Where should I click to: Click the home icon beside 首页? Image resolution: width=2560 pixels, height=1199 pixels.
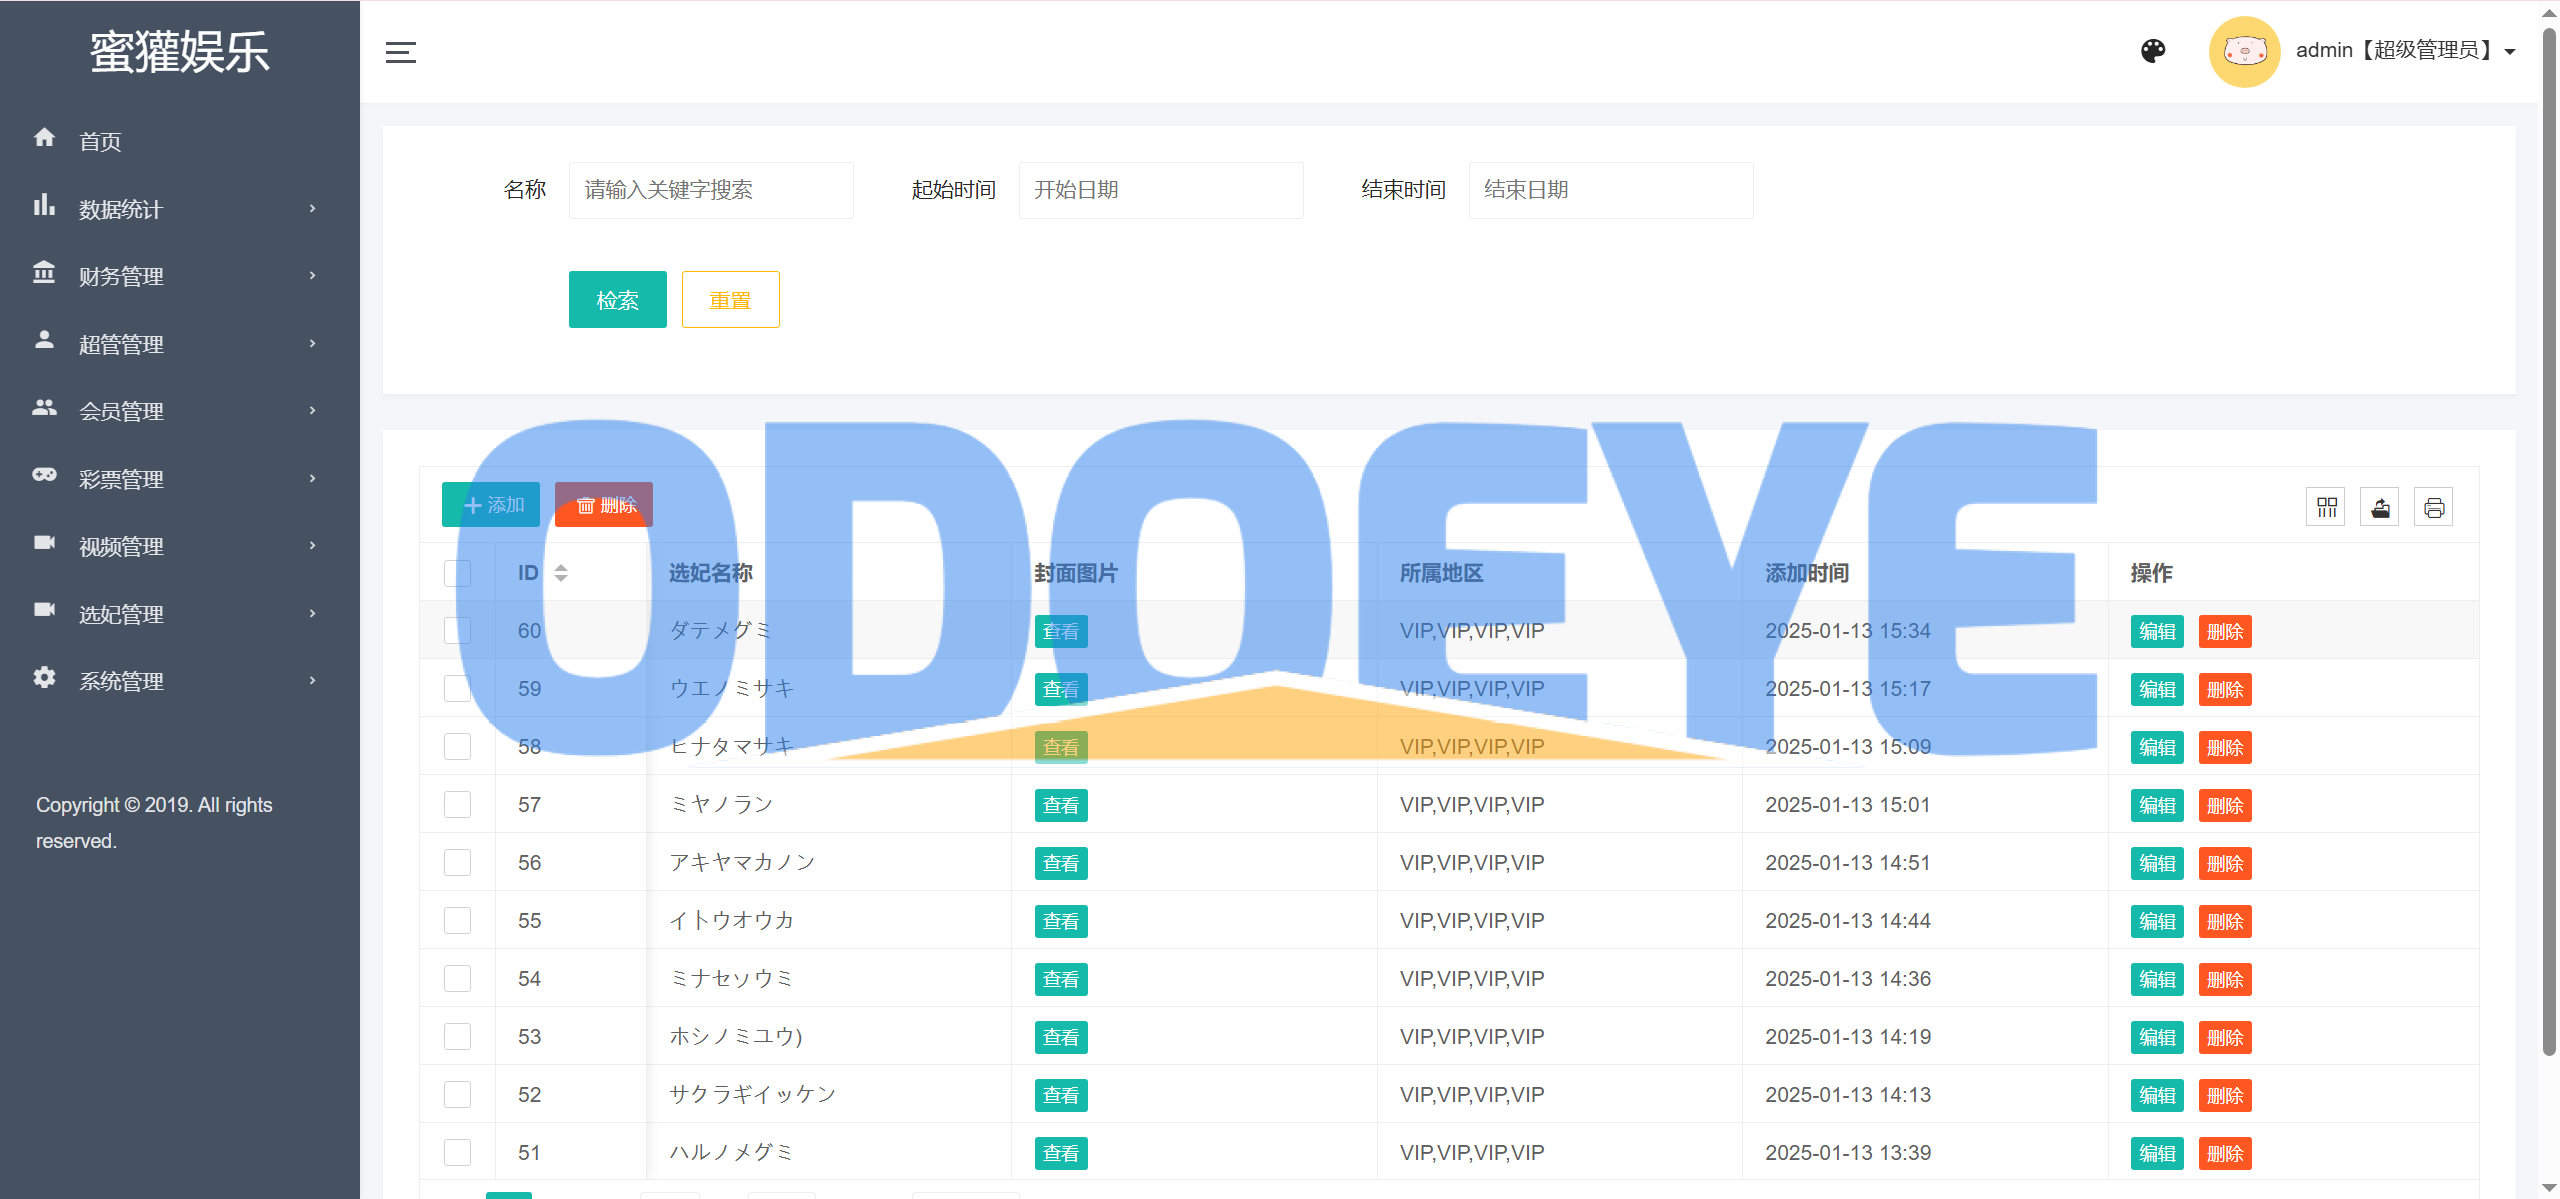tap(44, 138)
